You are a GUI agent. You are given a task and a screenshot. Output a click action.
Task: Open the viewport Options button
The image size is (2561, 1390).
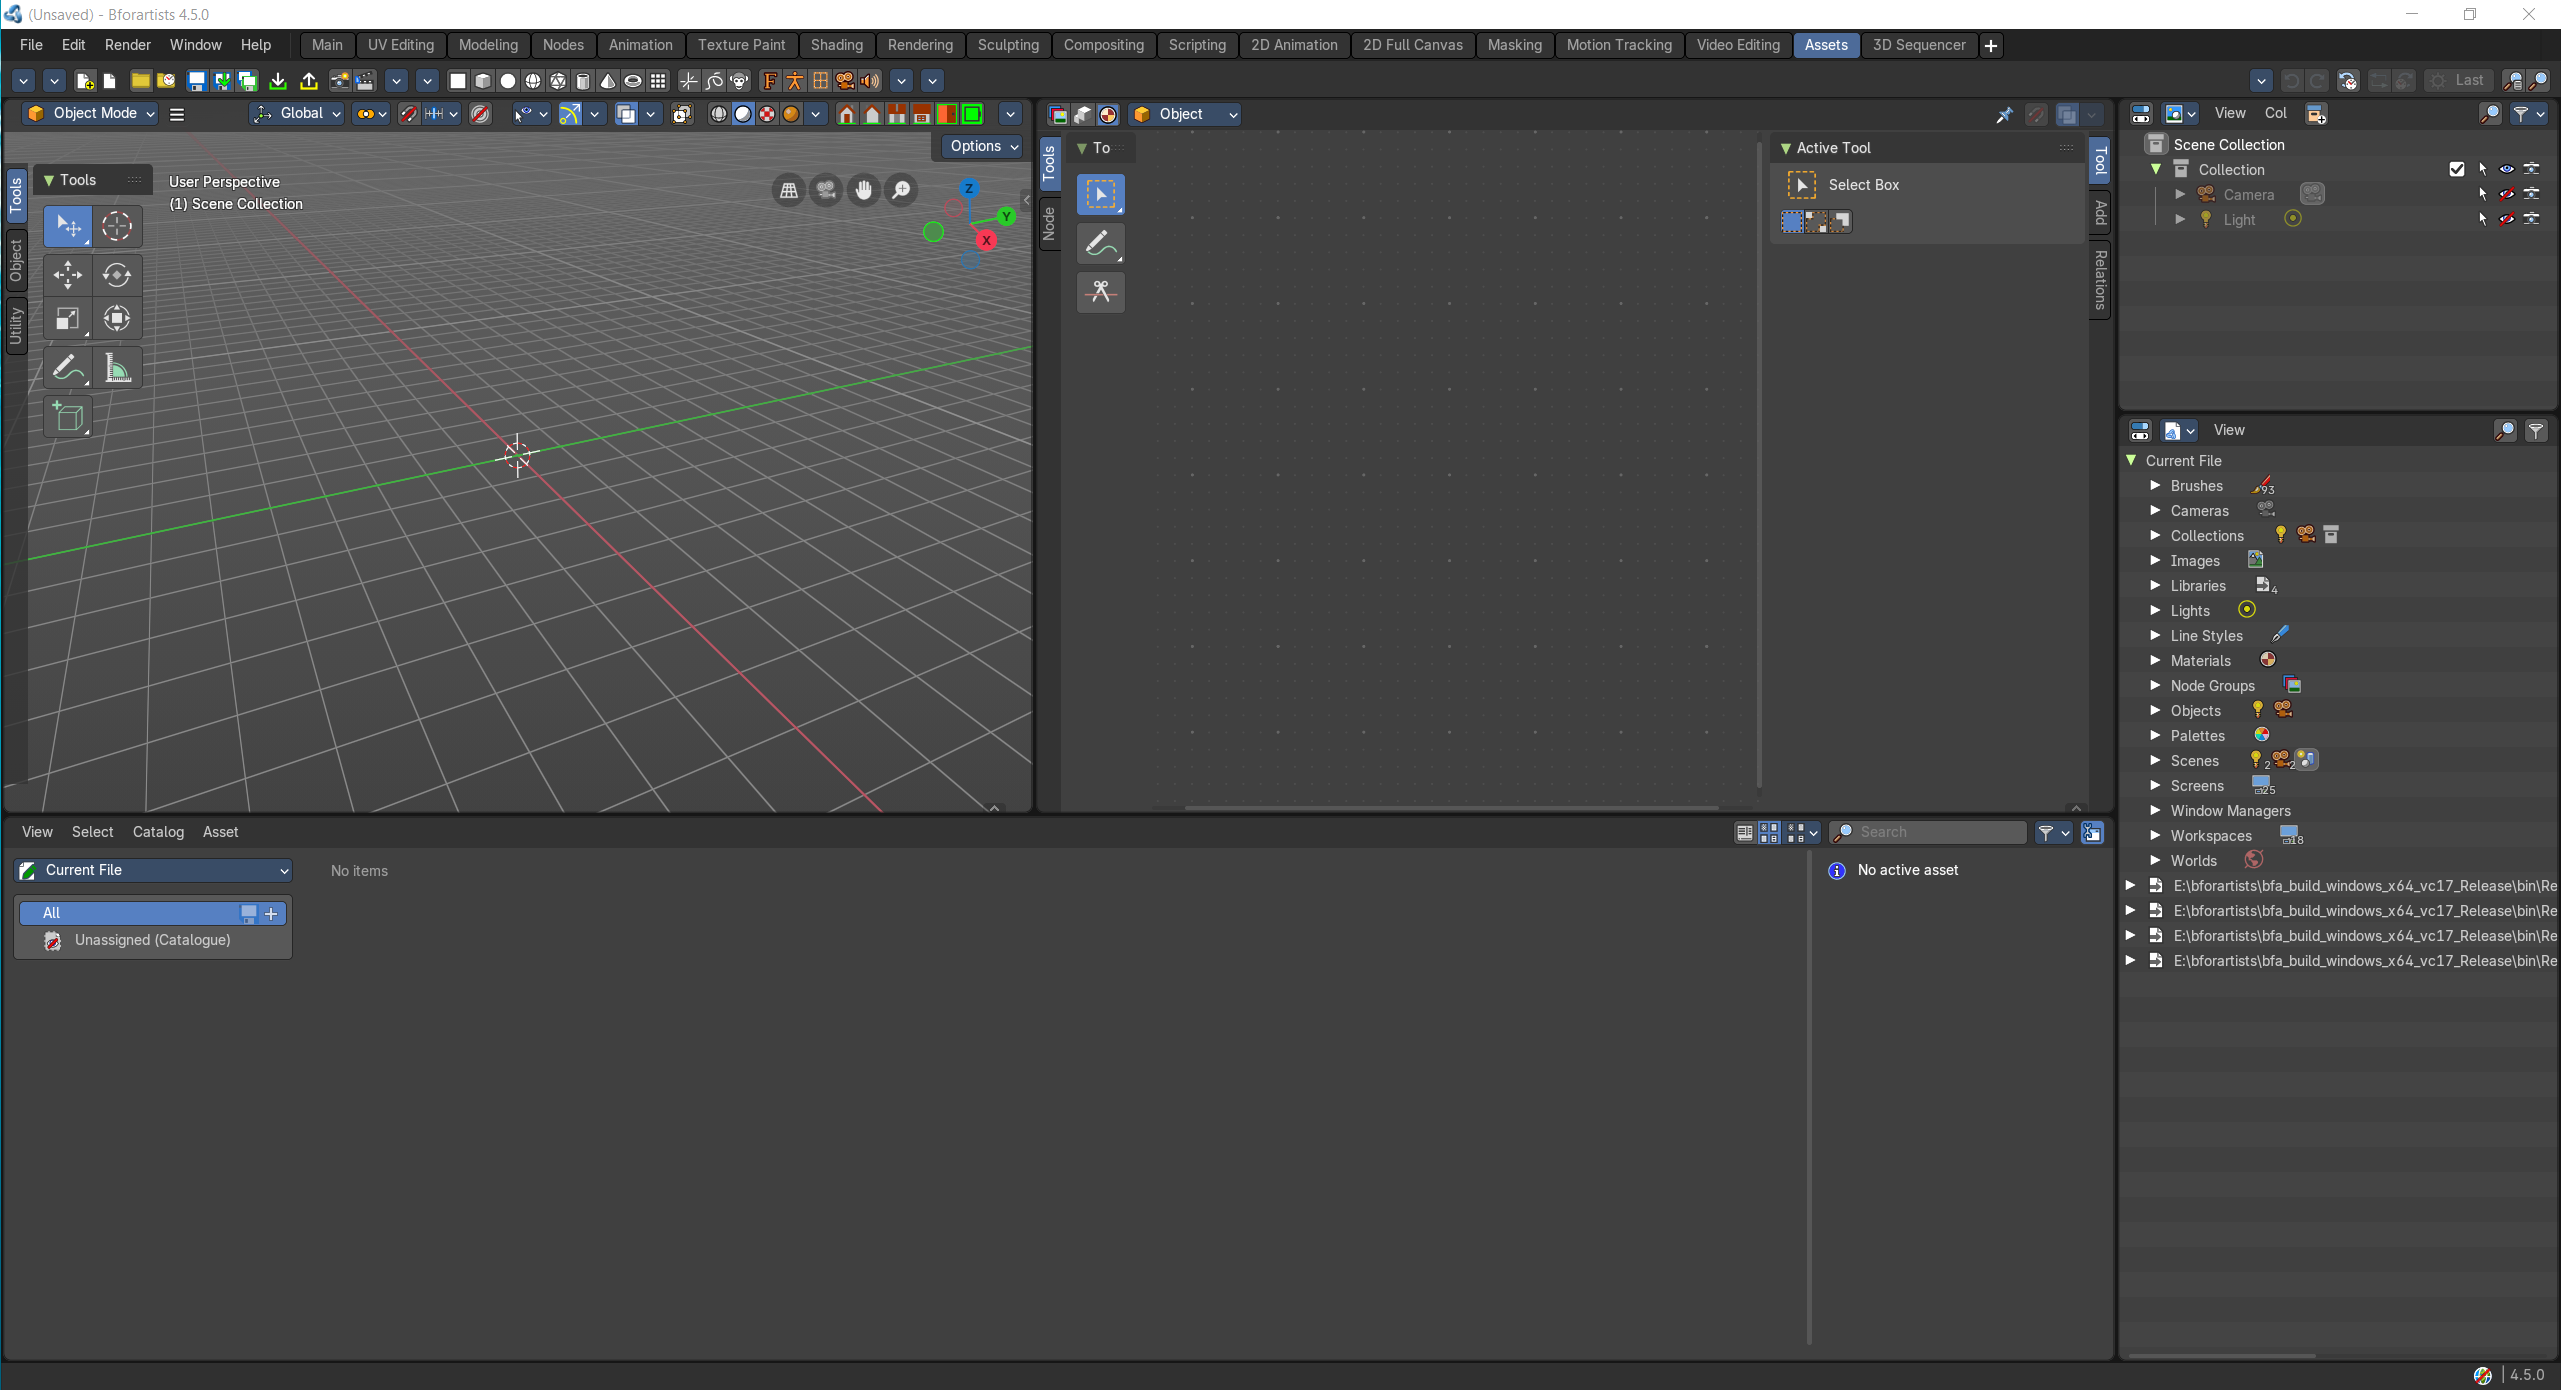[x=983, y=146]
